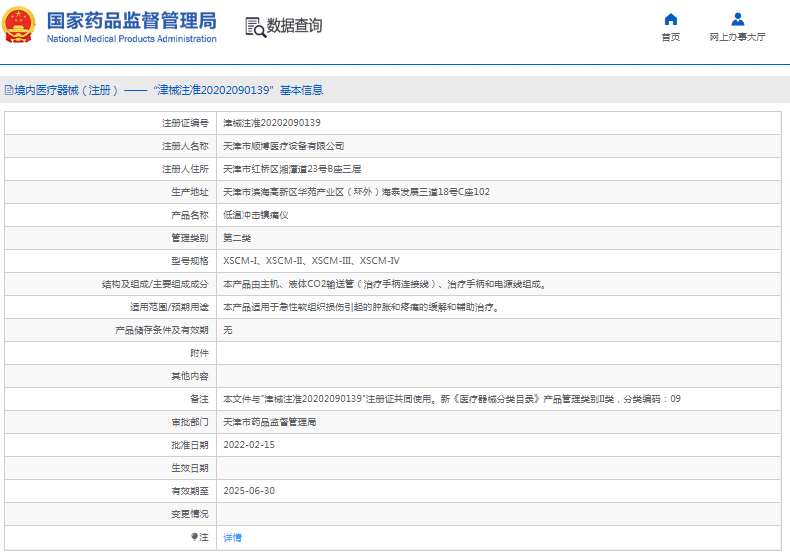The width and height of the screenshot is (790, 556).
Task: Open the 数据查询 search icon
Action: [255, 27]
